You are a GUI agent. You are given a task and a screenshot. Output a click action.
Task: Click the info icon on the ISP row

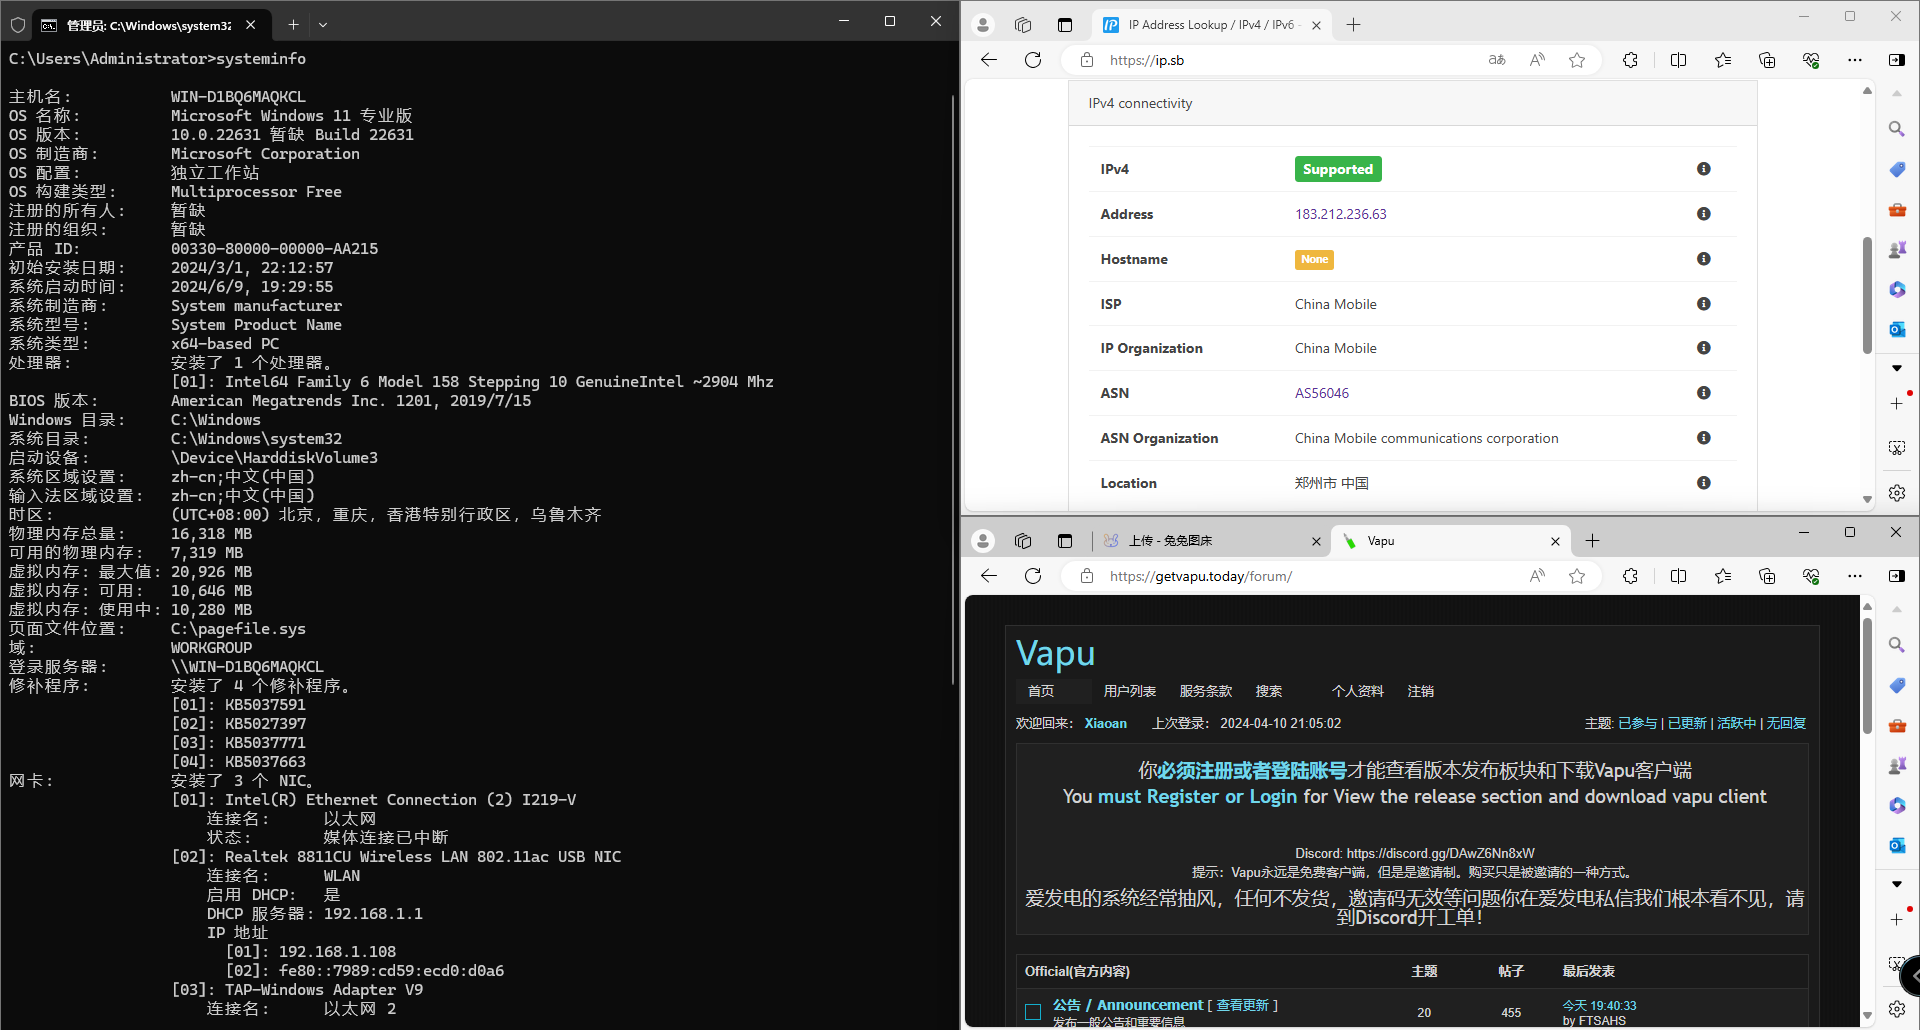(1704, 304)
